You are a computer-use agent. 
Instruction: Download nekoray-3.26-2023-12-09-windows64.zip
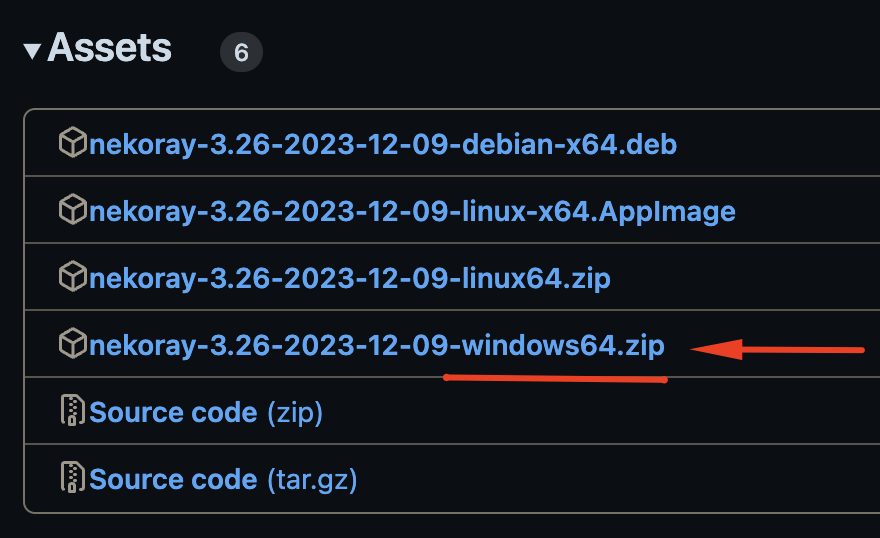point(377,345)
